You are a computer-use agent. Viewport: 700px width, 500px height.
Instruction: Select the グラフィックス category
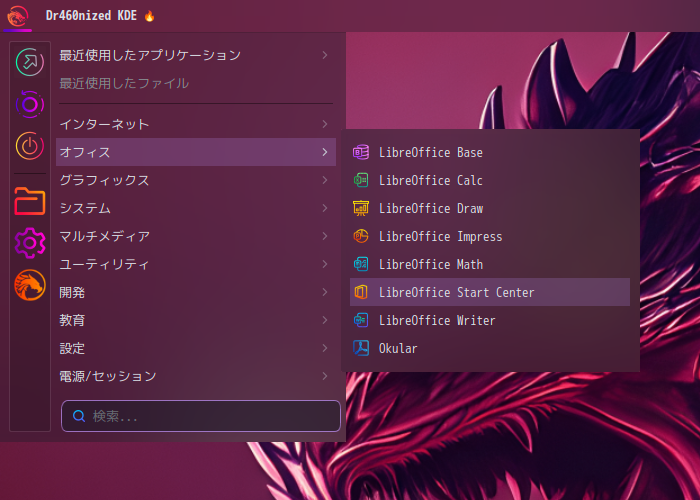(x=196, y=180)
